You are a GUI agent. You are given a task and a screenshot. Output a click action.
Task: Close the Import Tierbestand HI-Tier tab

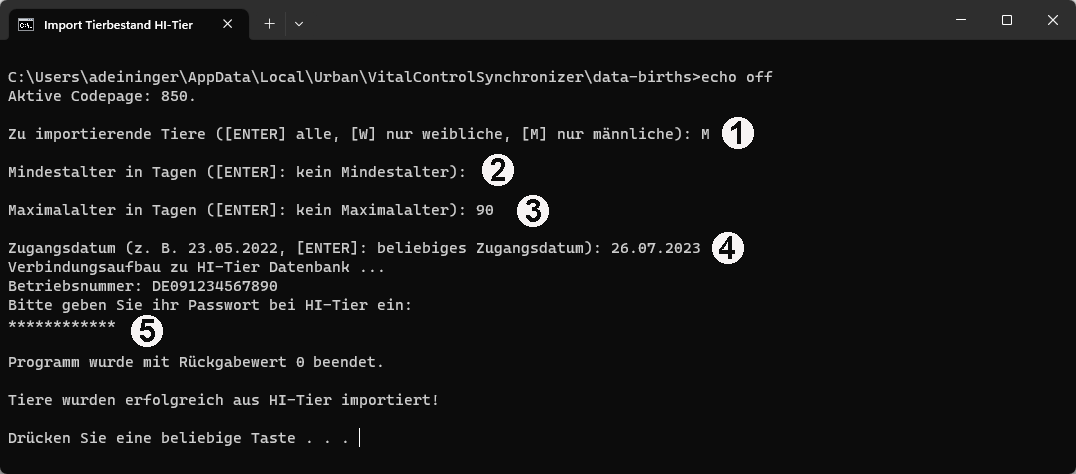[x=228, y=24]
